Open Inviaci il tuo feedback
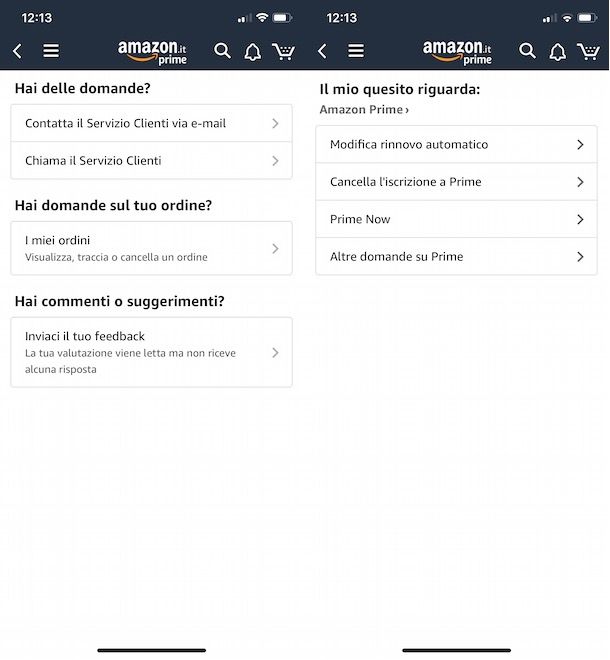610x660 pixels. click(152, 352)
